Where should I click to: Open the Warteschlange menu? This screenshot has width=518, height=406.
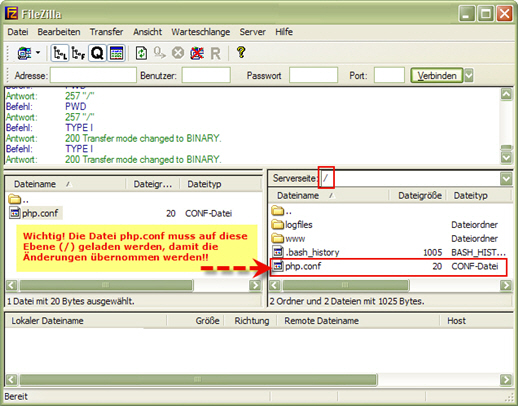click(201, 32)
